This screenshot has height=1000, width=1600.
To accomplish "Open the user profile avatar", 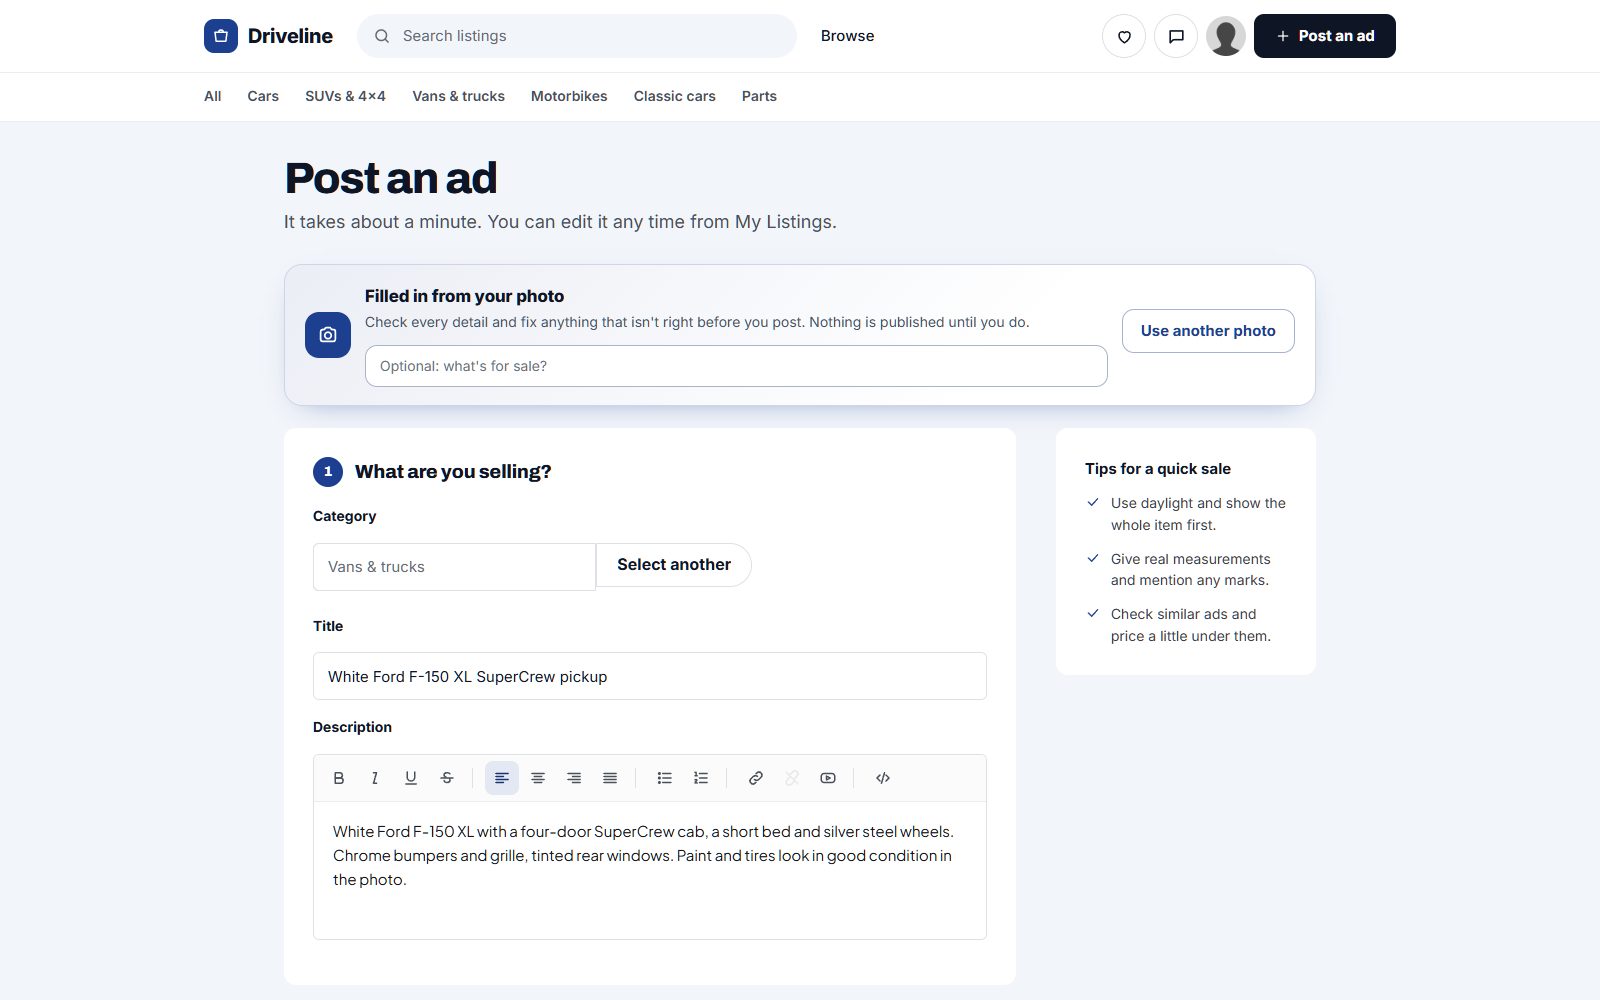I will pos(1226,36).
